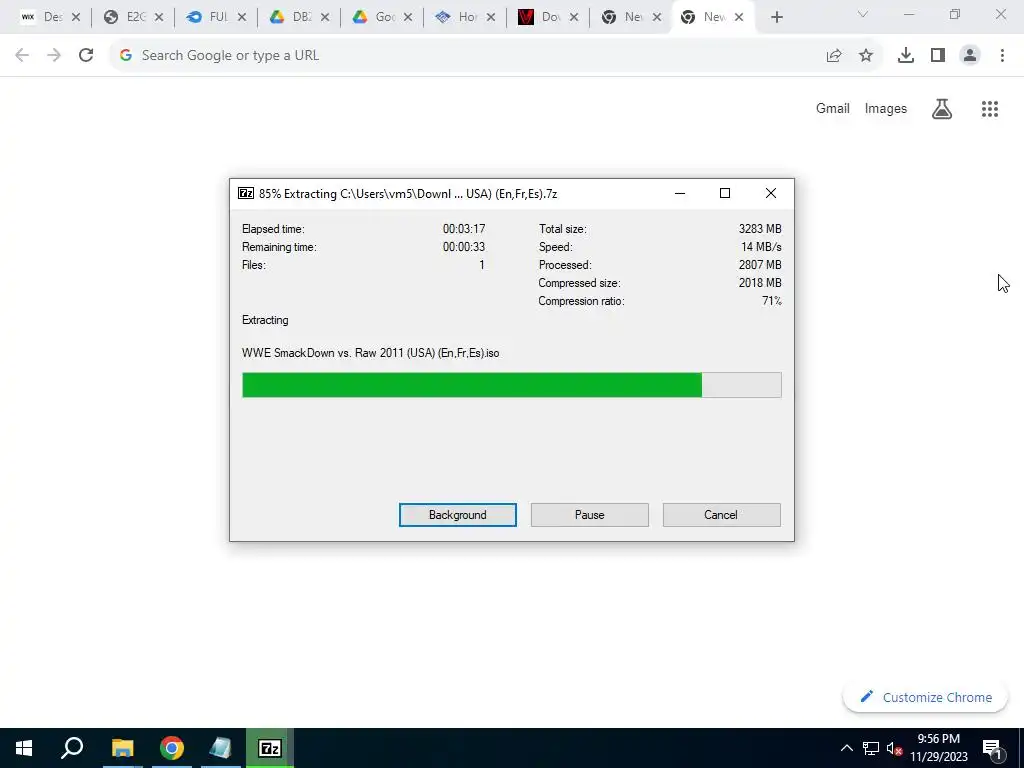
Task: Close the 'Dov' tab
Action: point(574,17)
